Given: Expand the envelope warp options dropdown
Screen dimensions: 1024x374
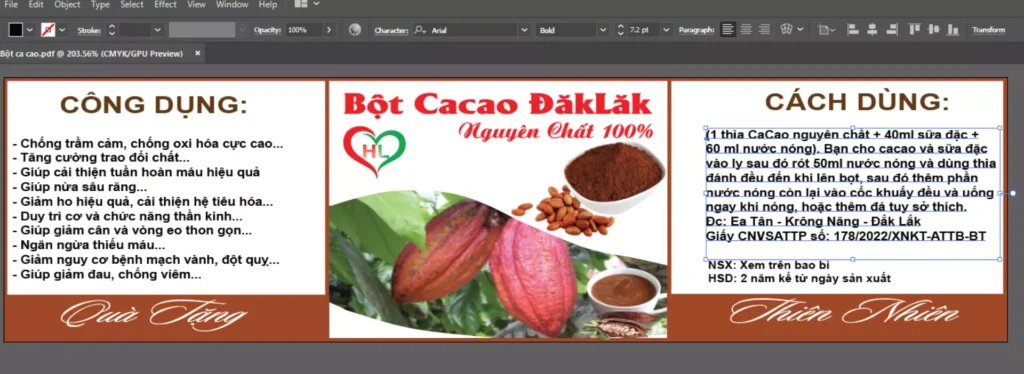Looking at the screenshot, I should pos(800,30).
